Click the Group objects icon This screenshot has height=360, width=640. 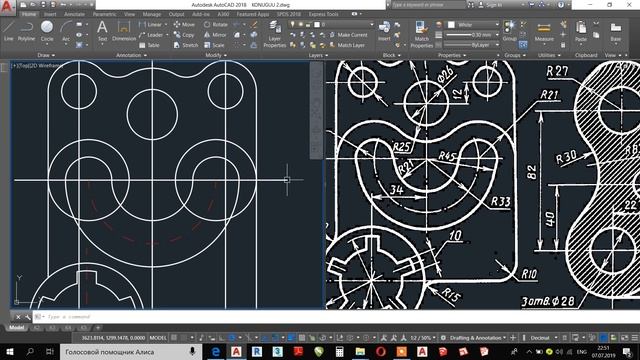tap(509, 31)
